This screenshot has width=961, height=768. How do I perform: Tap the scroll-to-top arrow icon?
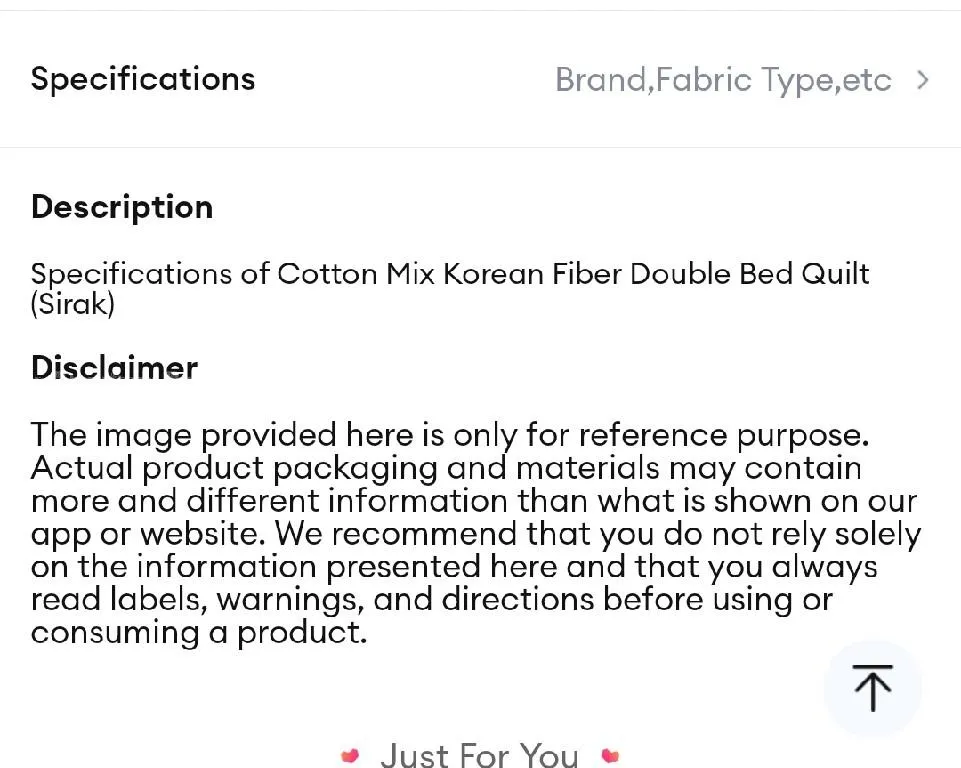point(872,687)
